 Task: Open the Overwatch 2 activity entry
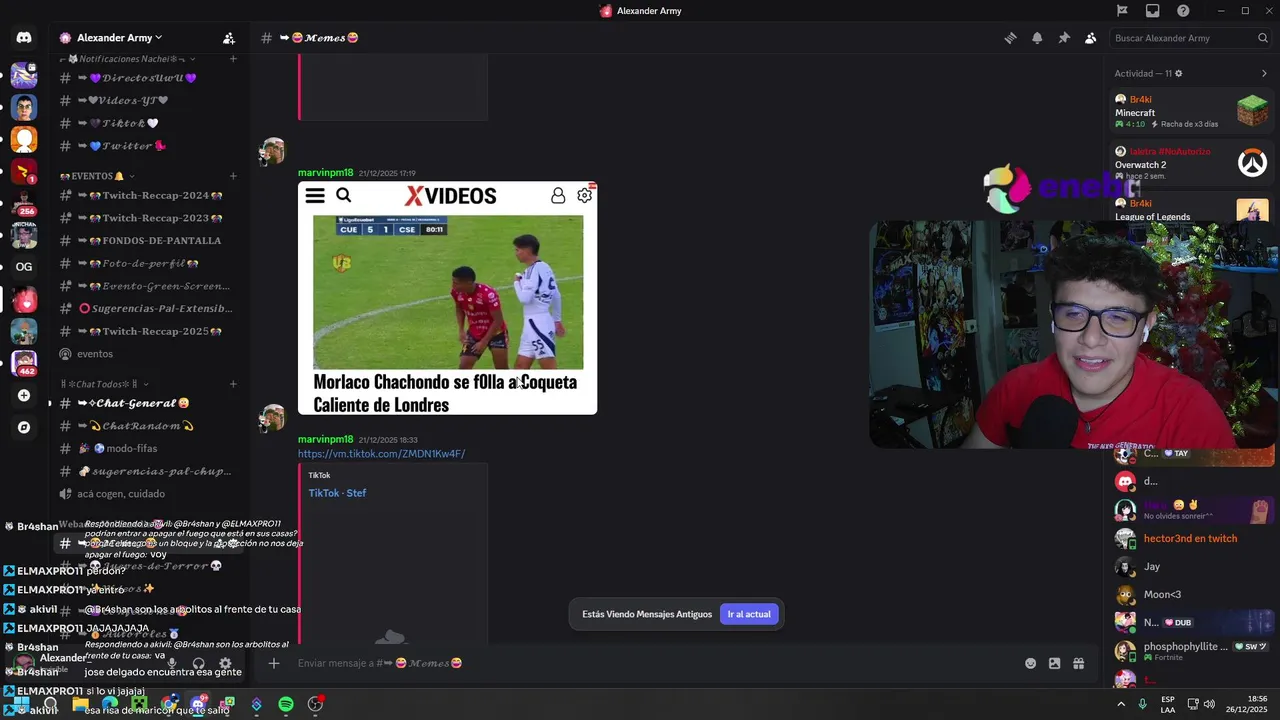pos(1190,164)
